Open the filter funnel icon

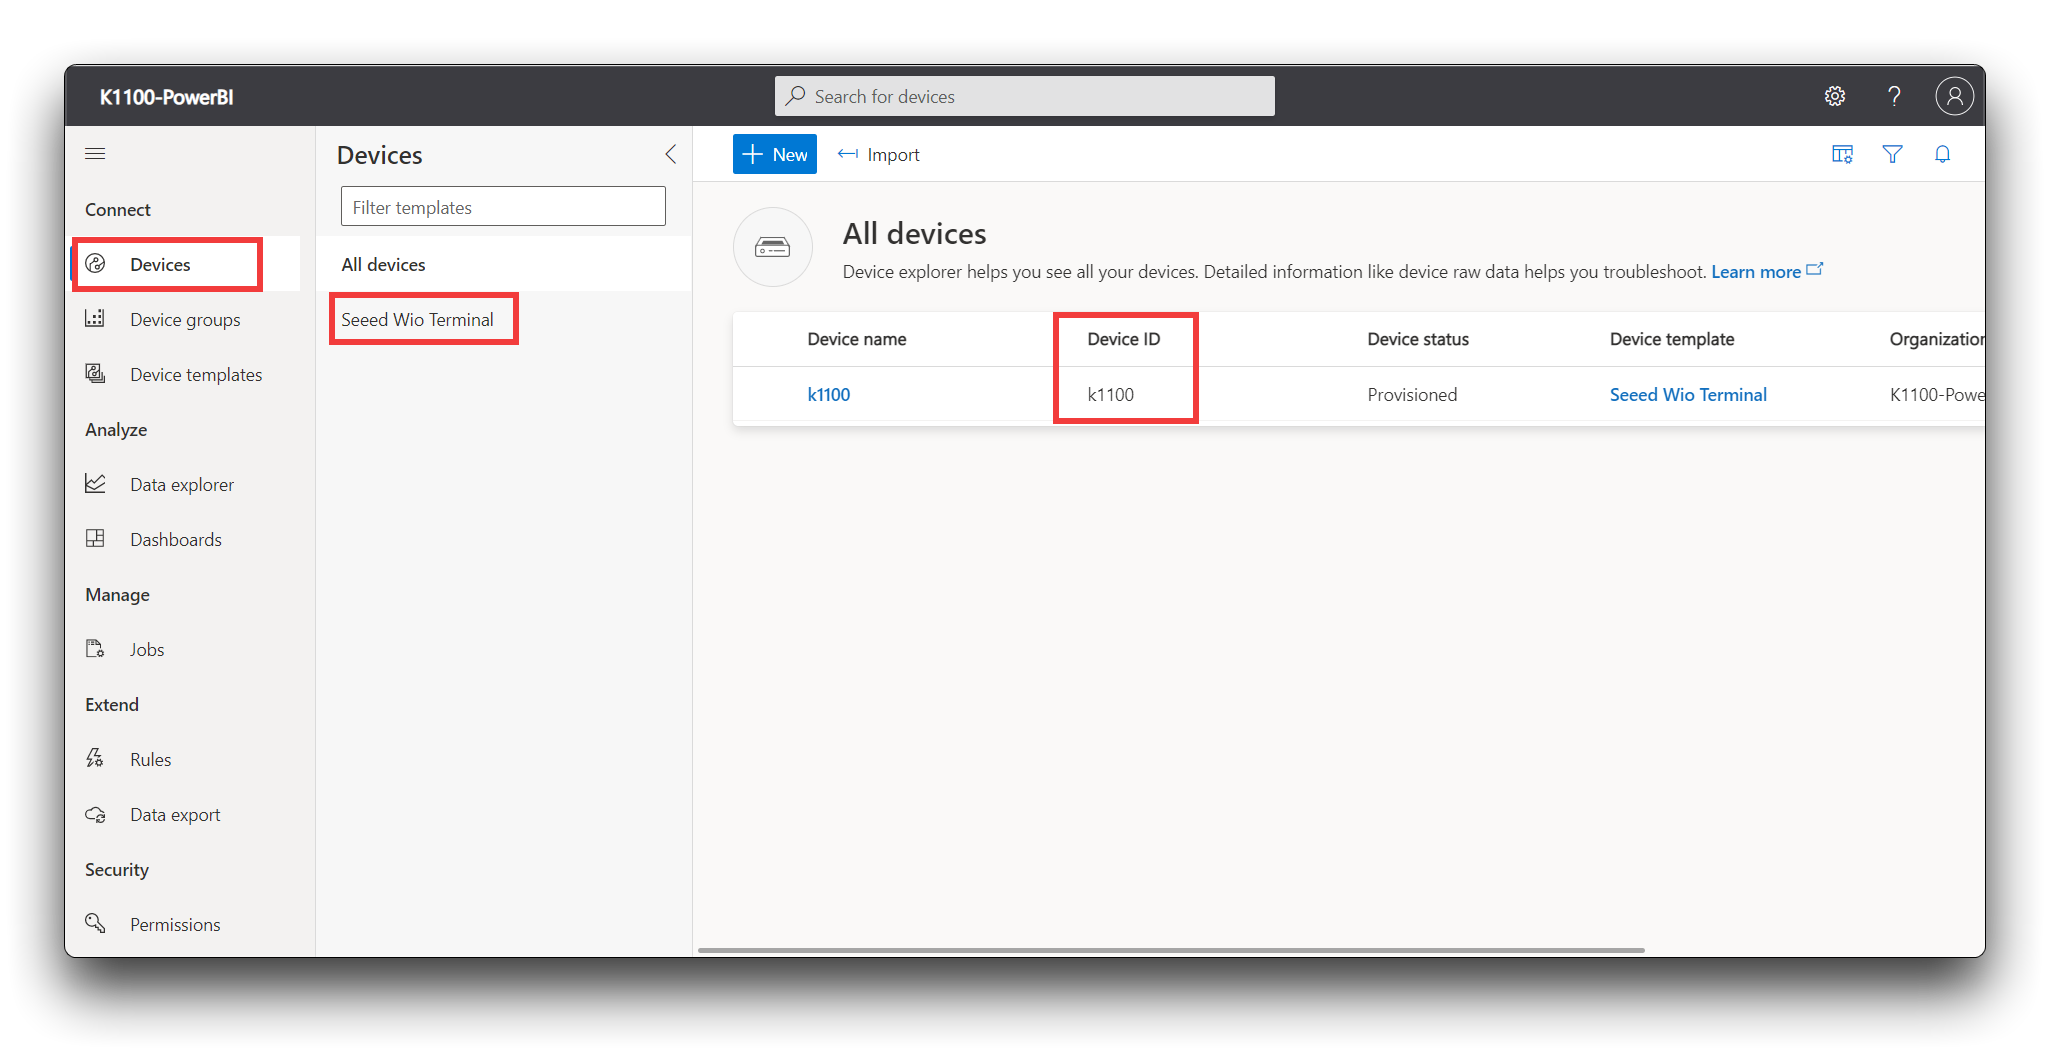tap(1892, 154)
